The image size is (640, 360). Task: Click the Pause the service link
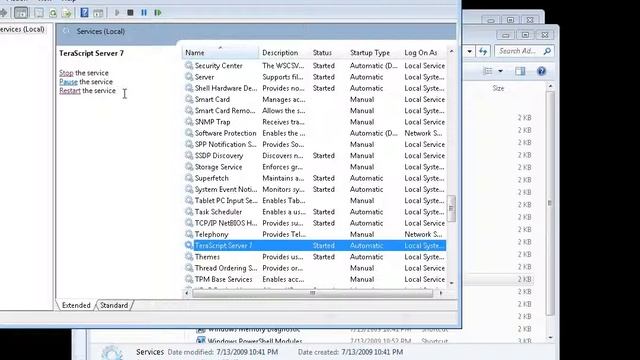tap(68, 82)
